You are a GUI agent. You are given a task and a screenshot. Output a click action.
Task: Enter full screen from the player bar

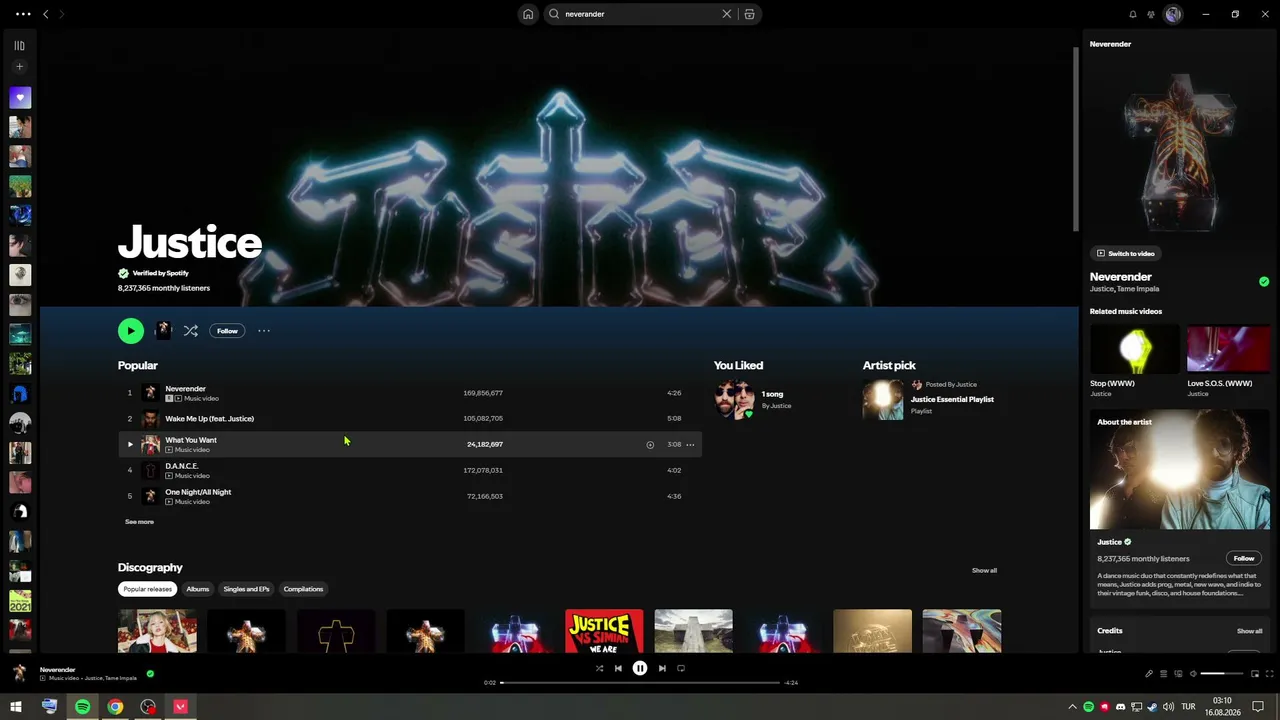pos(1270,674)
